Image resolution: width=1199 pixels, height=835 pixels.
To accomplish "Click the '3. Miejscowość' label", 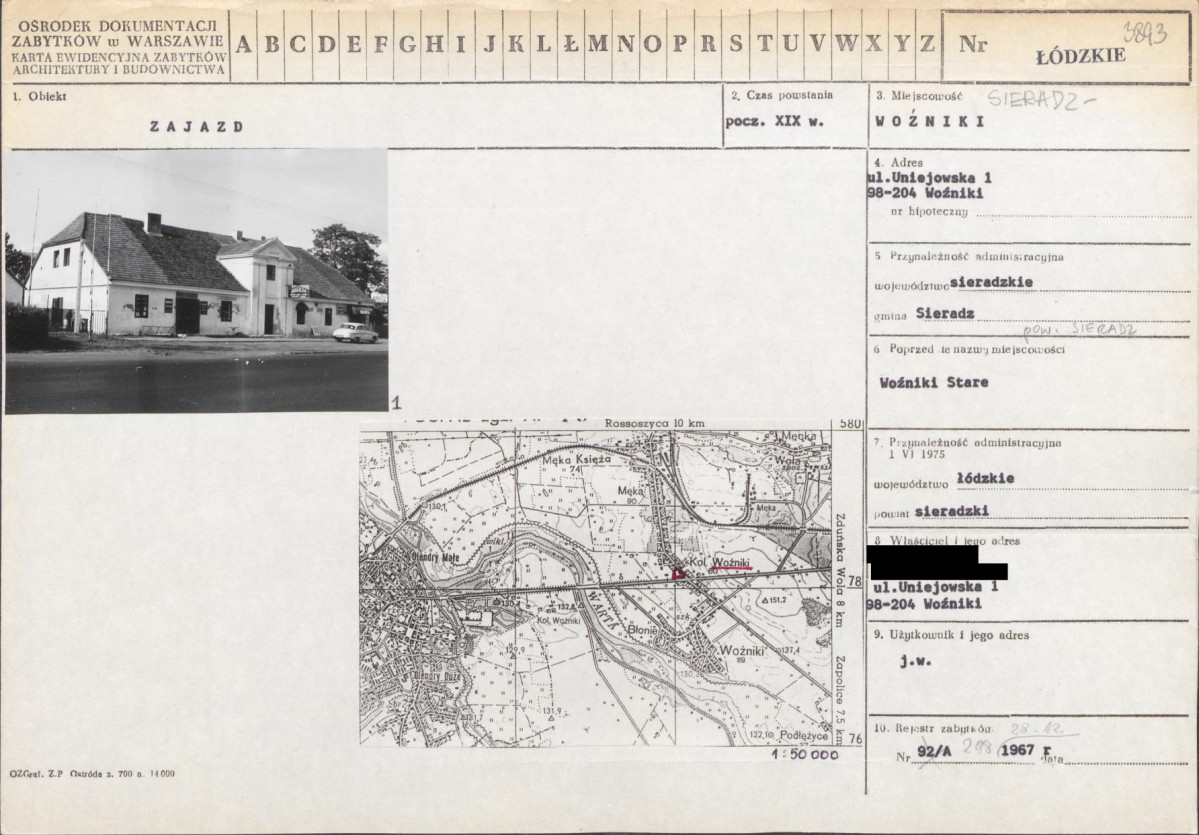I will 919,96.
